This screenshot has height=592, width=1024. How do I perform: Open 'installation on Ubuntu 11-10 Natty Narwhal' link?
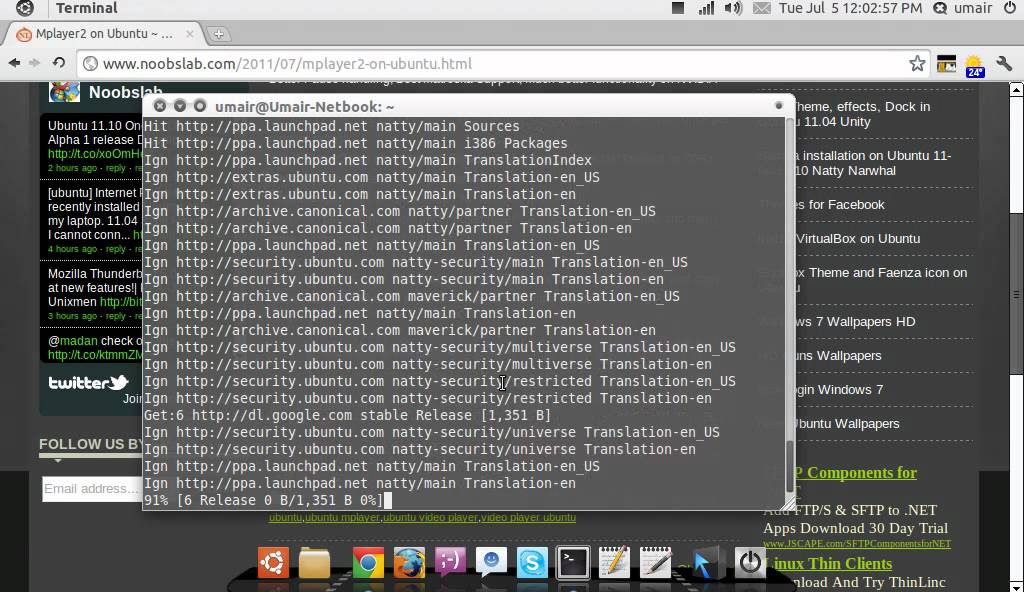[872, 163]
